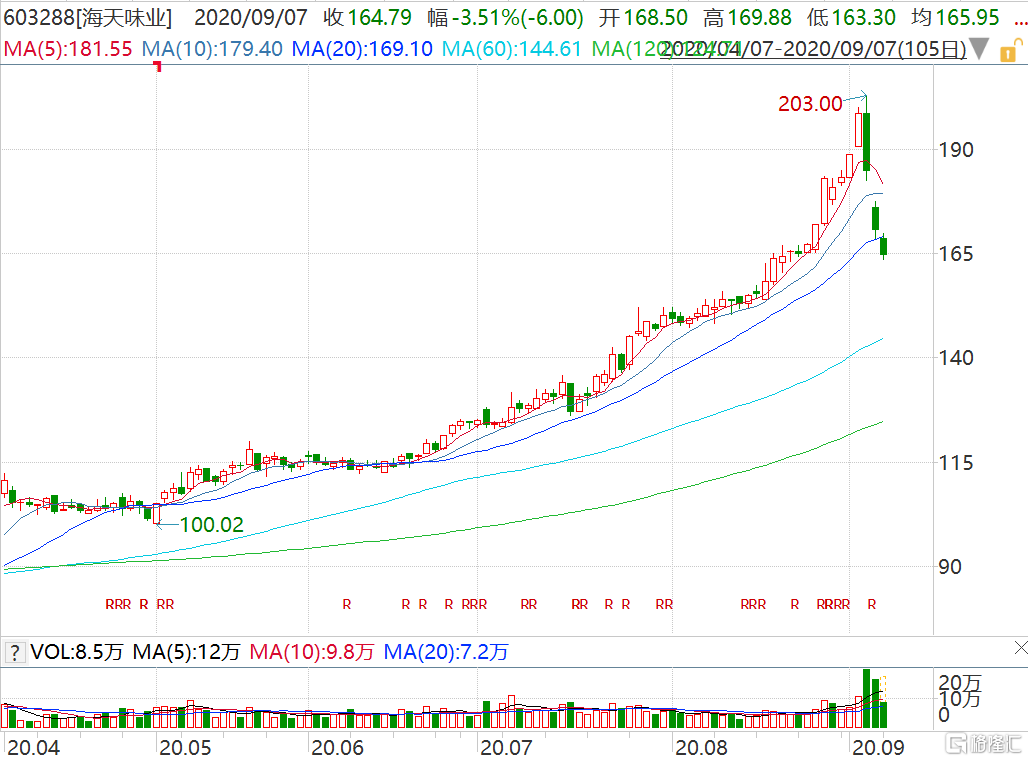Click the tallest green volume bar
This screenshot has height=762, width=1028.
pos(867,699)
